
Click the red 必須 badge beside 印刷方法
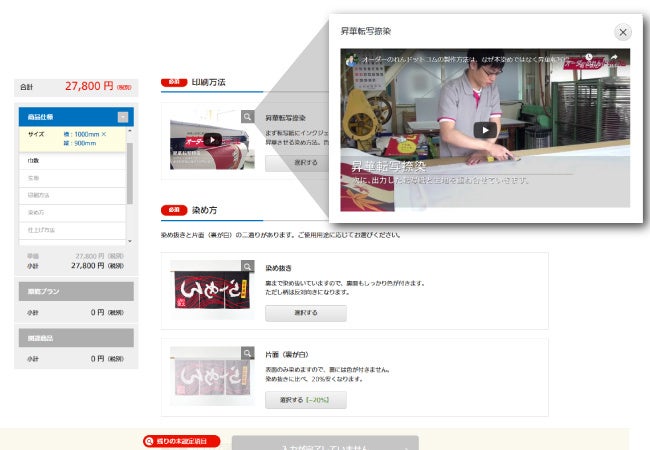[x=174, y=82]
